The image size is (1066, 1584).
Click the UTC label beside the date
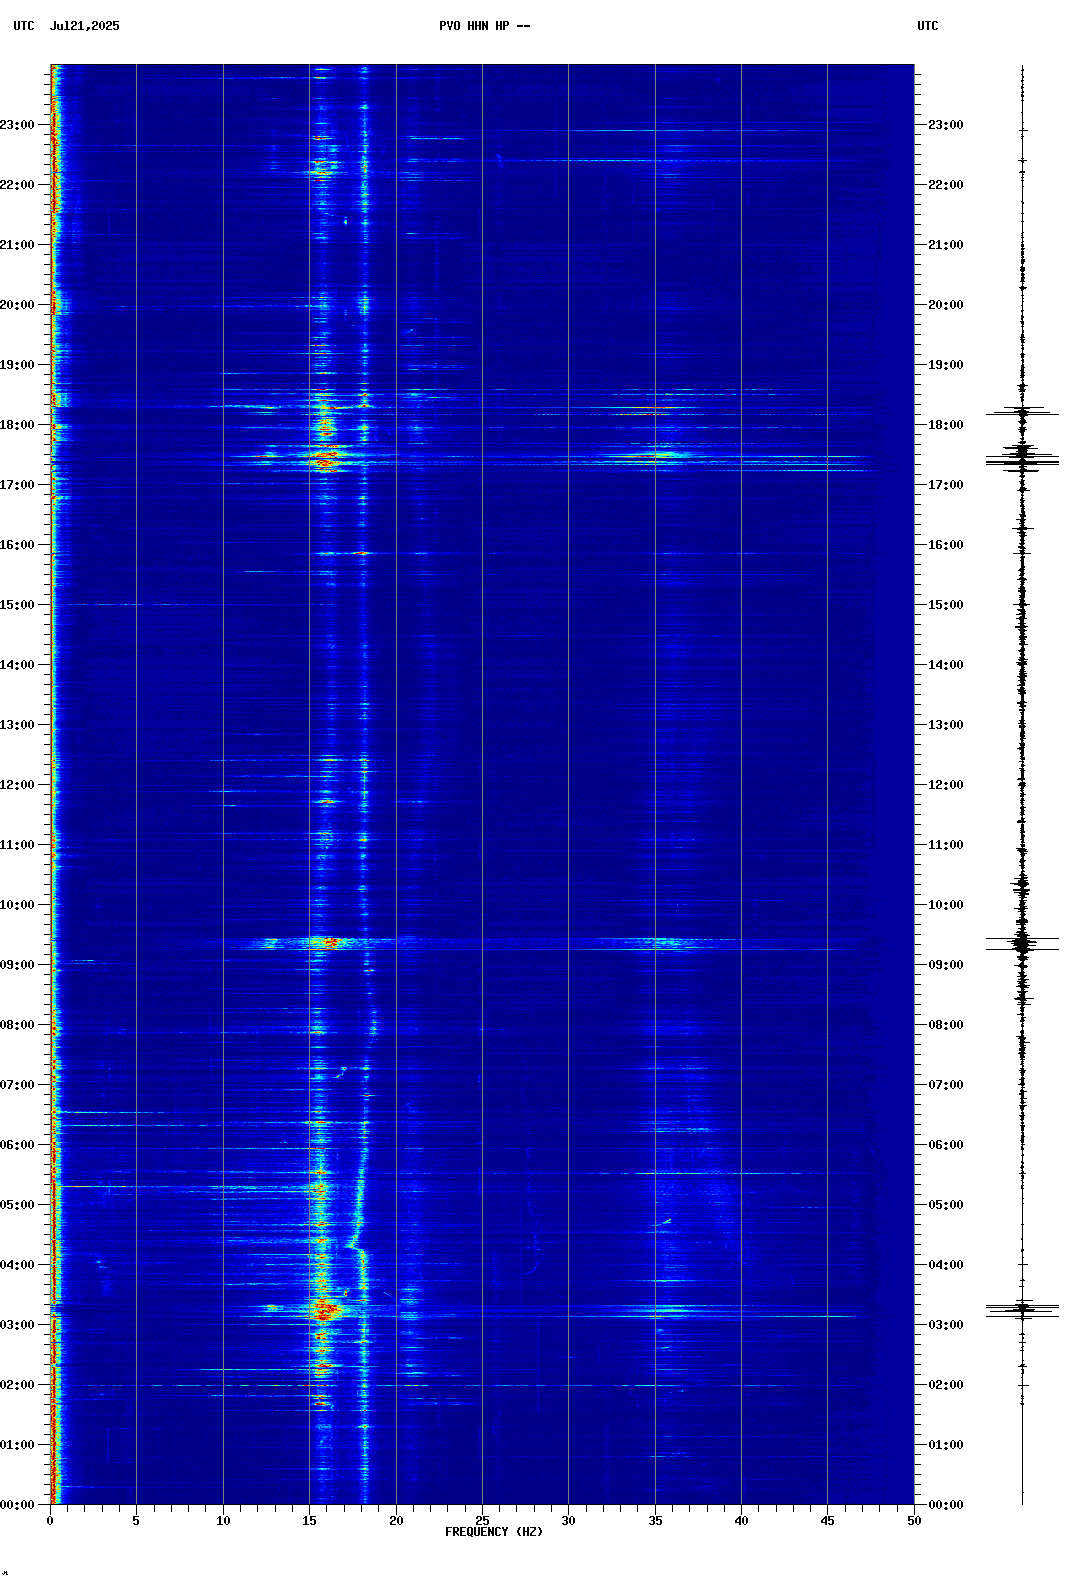click(x=24, y=26)
